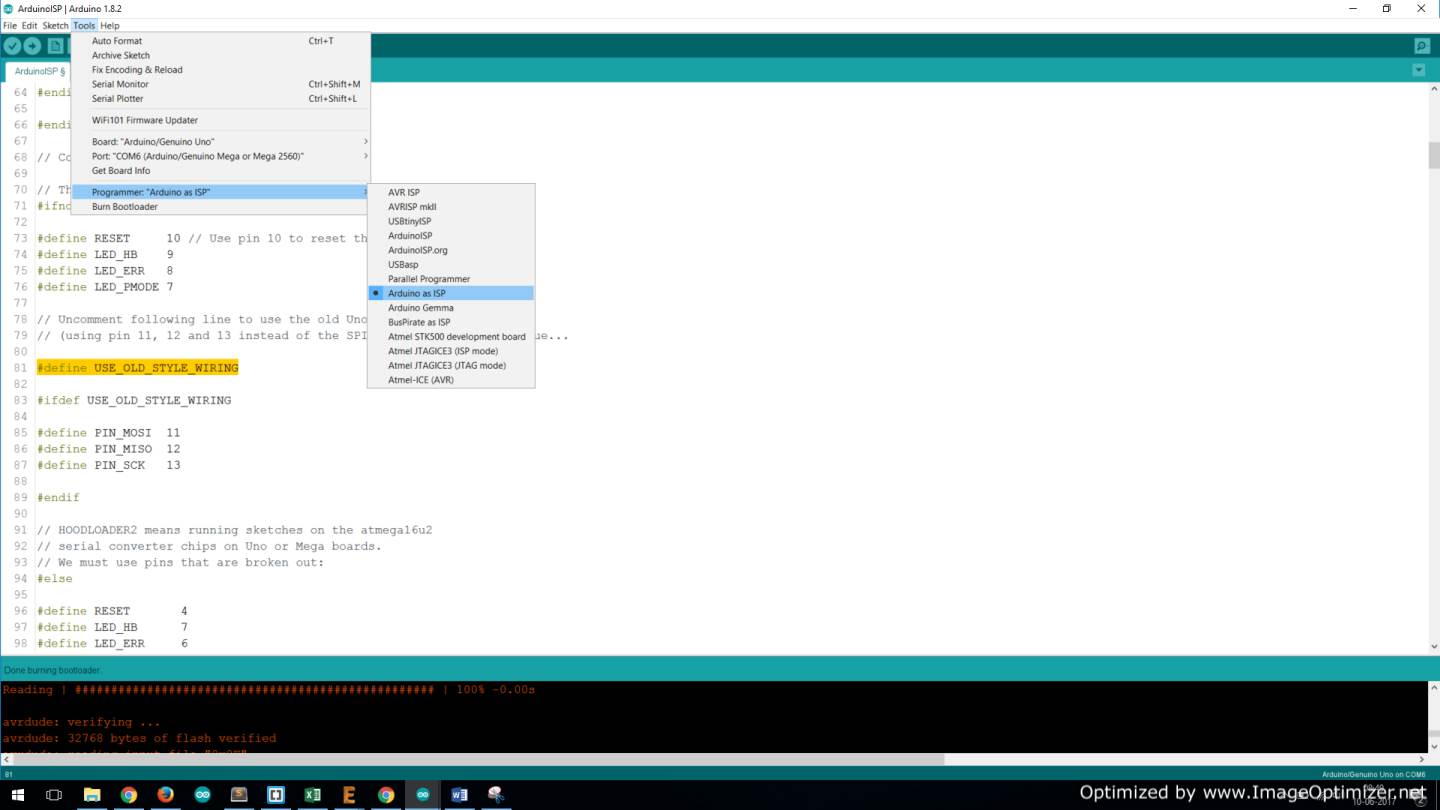Click the Upload arrow toolbar button

coord(33,46)
